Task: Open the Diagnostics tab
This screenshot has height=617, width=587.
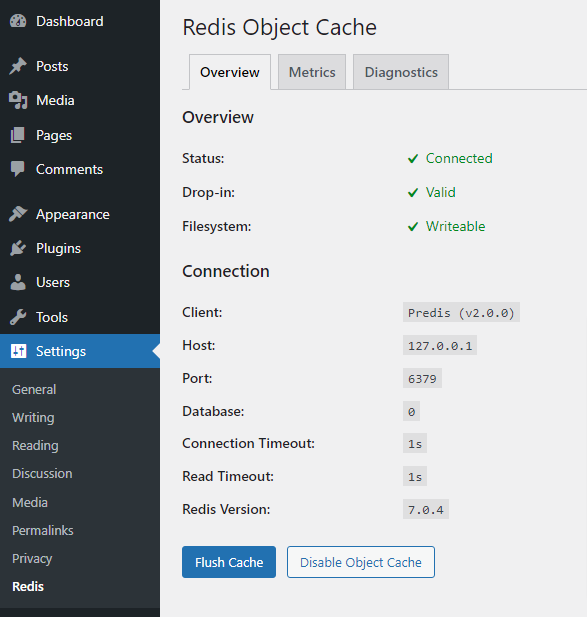Action: (x=401, y=72)
